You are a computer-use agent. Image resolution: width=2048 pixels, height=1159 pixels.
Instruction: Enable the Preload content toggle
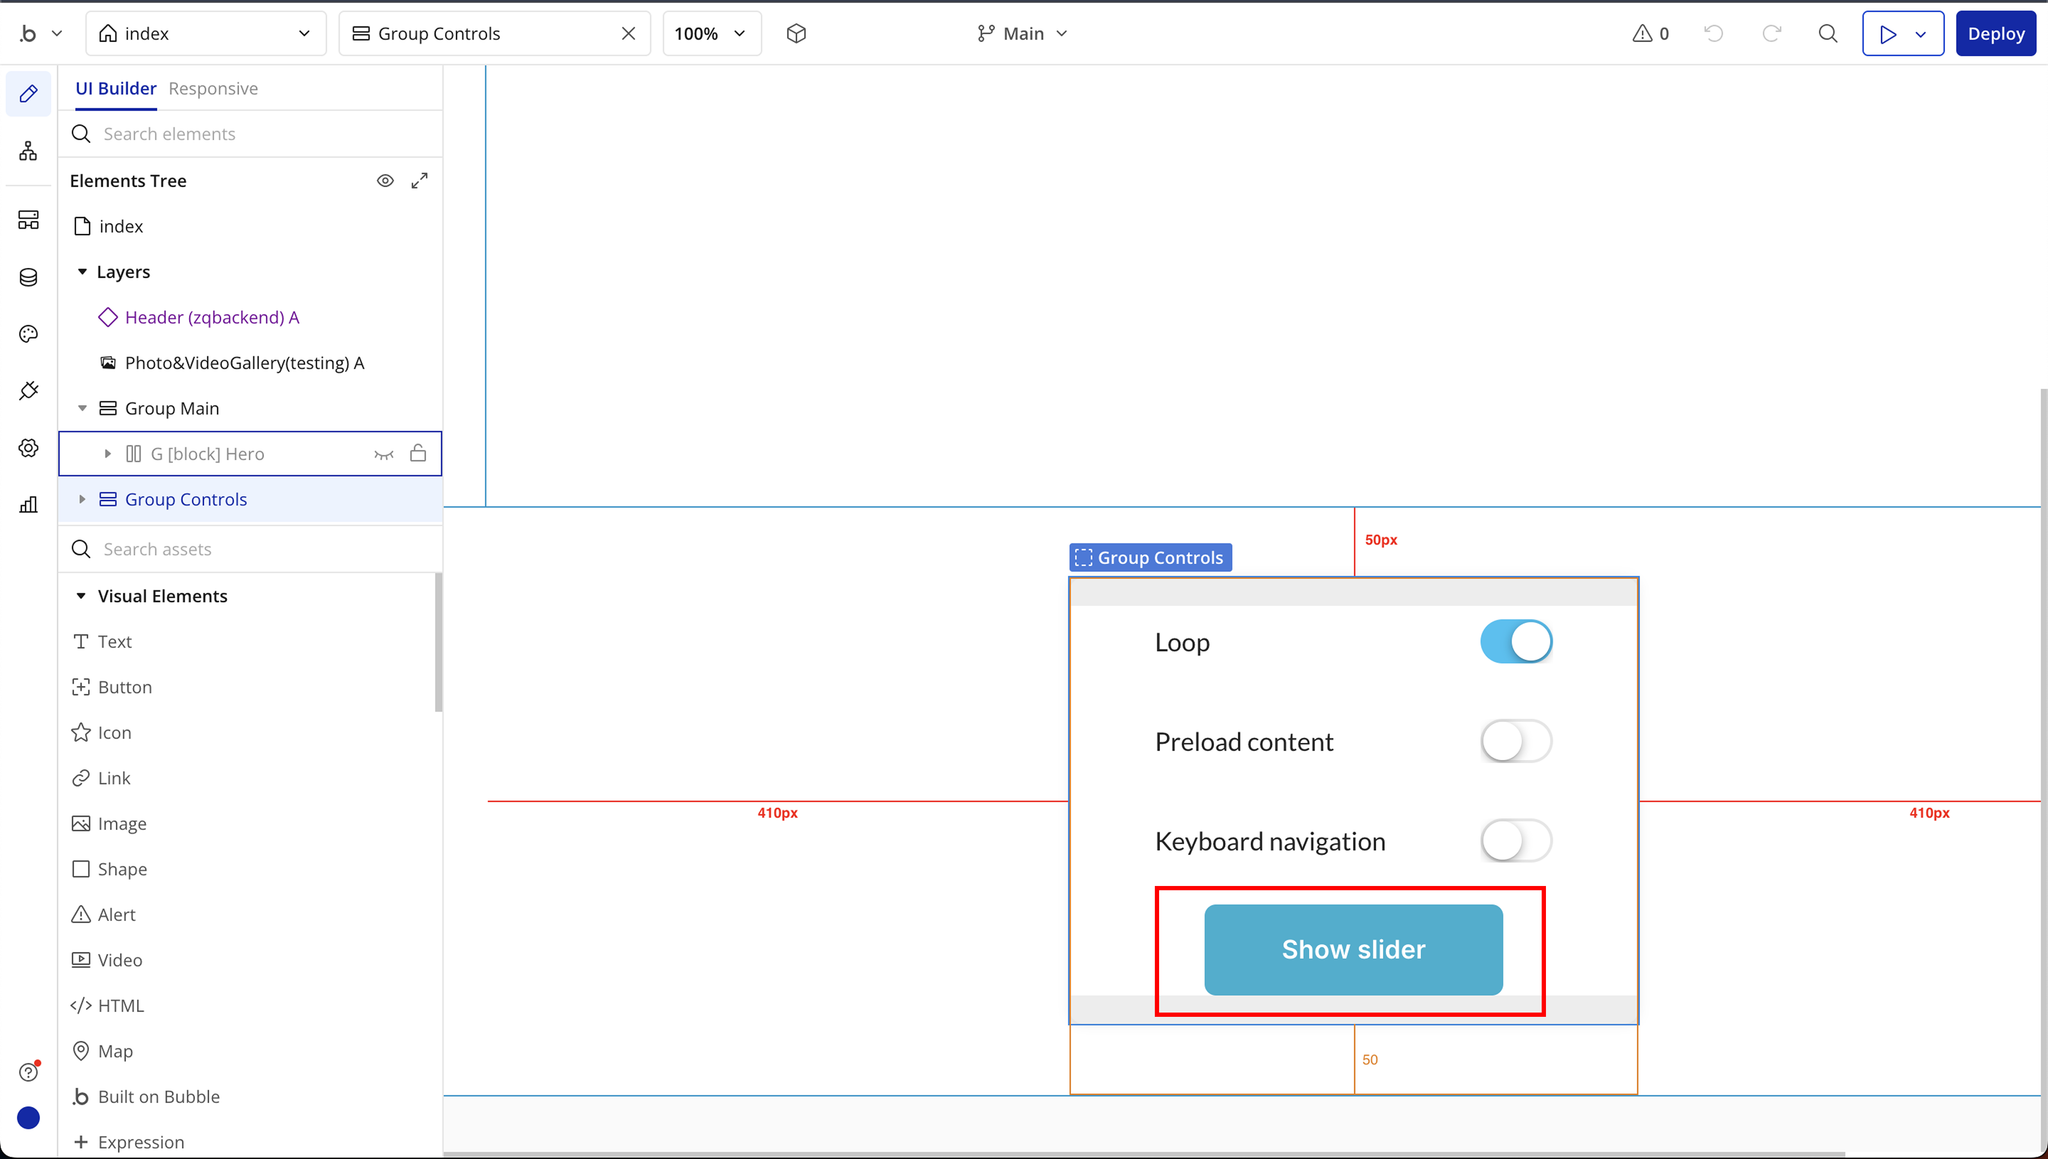point(1516,742)
